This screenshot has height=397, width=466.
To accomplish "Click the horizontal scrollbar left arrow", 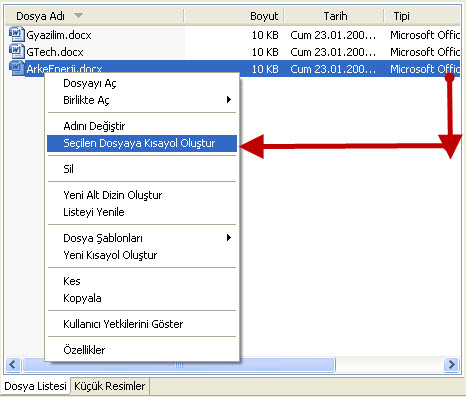I will (x=13, y=364).
